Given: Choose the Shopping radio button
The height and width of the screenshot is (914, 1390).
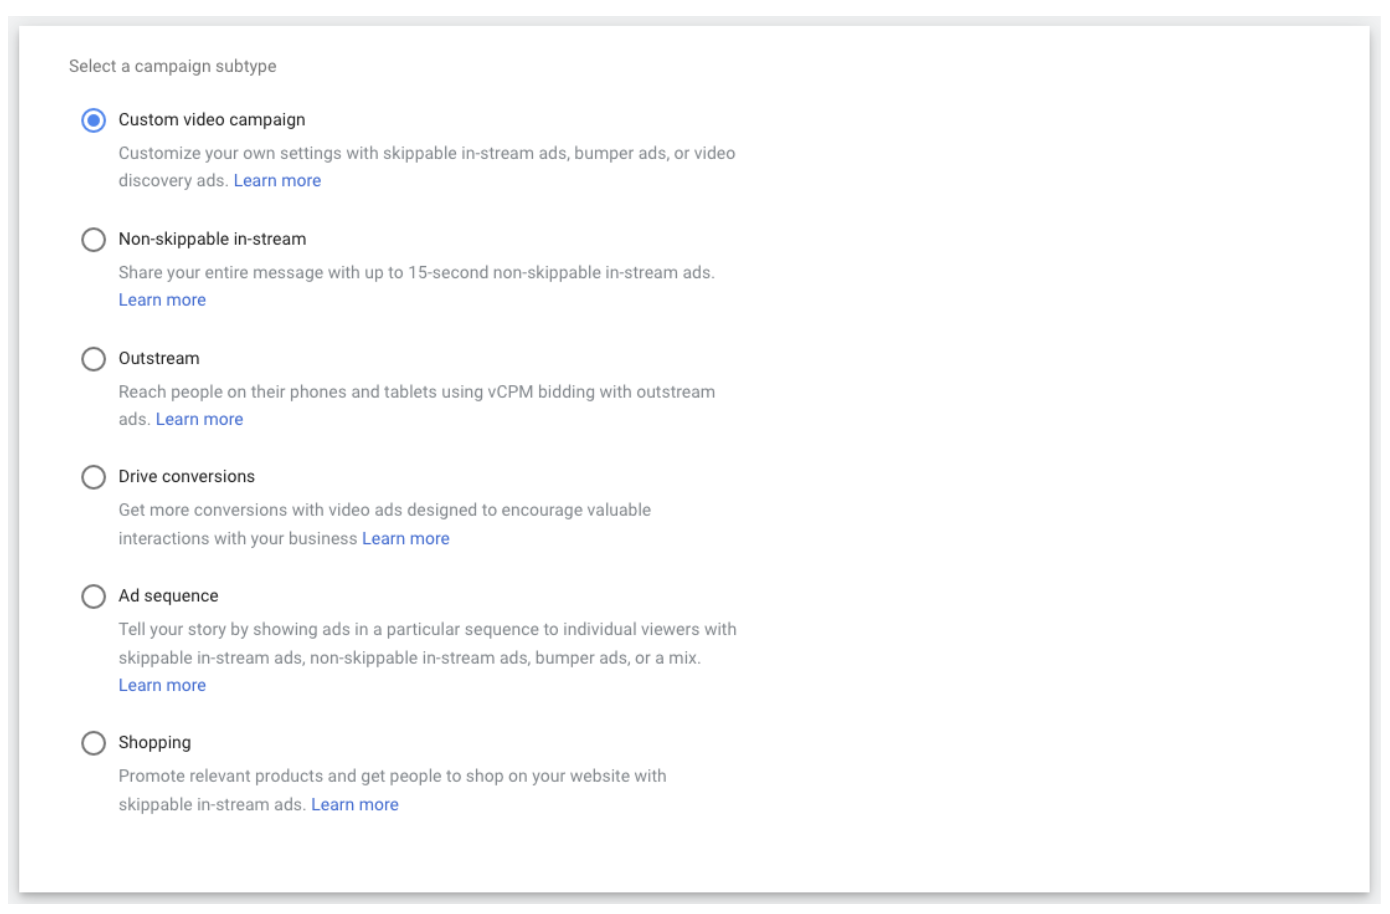Looking at the screenshot, I should click(x=93, y=743).
